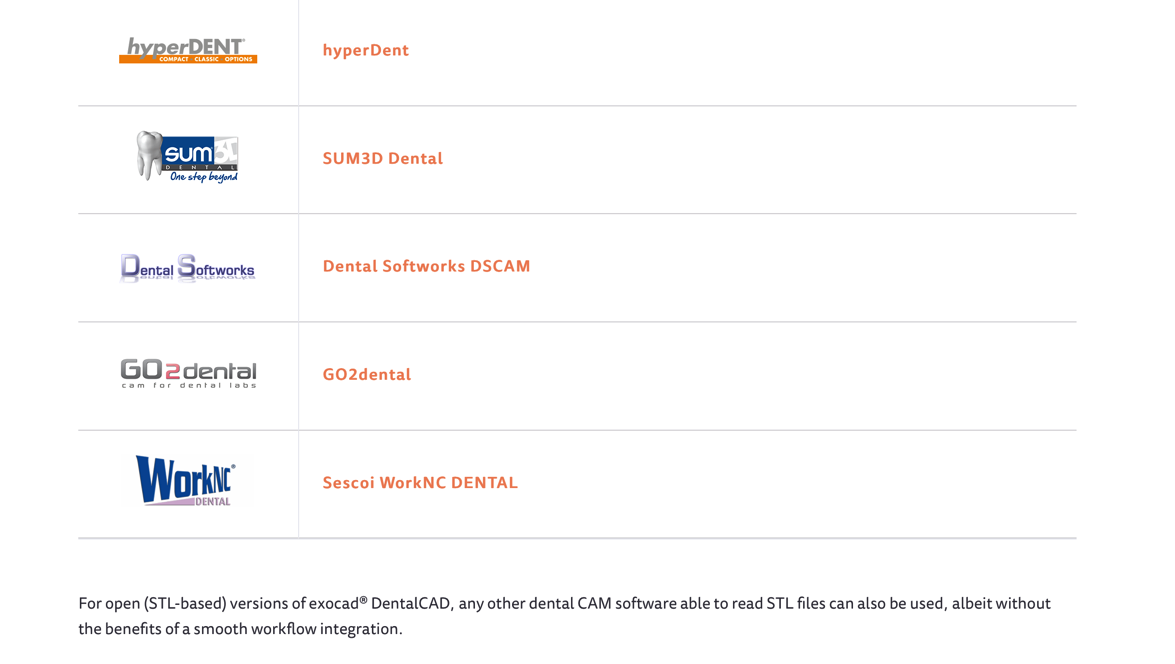The width and height of the screenshot is (1175, 664).
Task: Click the purple "DENTAL" strip under WorkNC
Action: 205,501
